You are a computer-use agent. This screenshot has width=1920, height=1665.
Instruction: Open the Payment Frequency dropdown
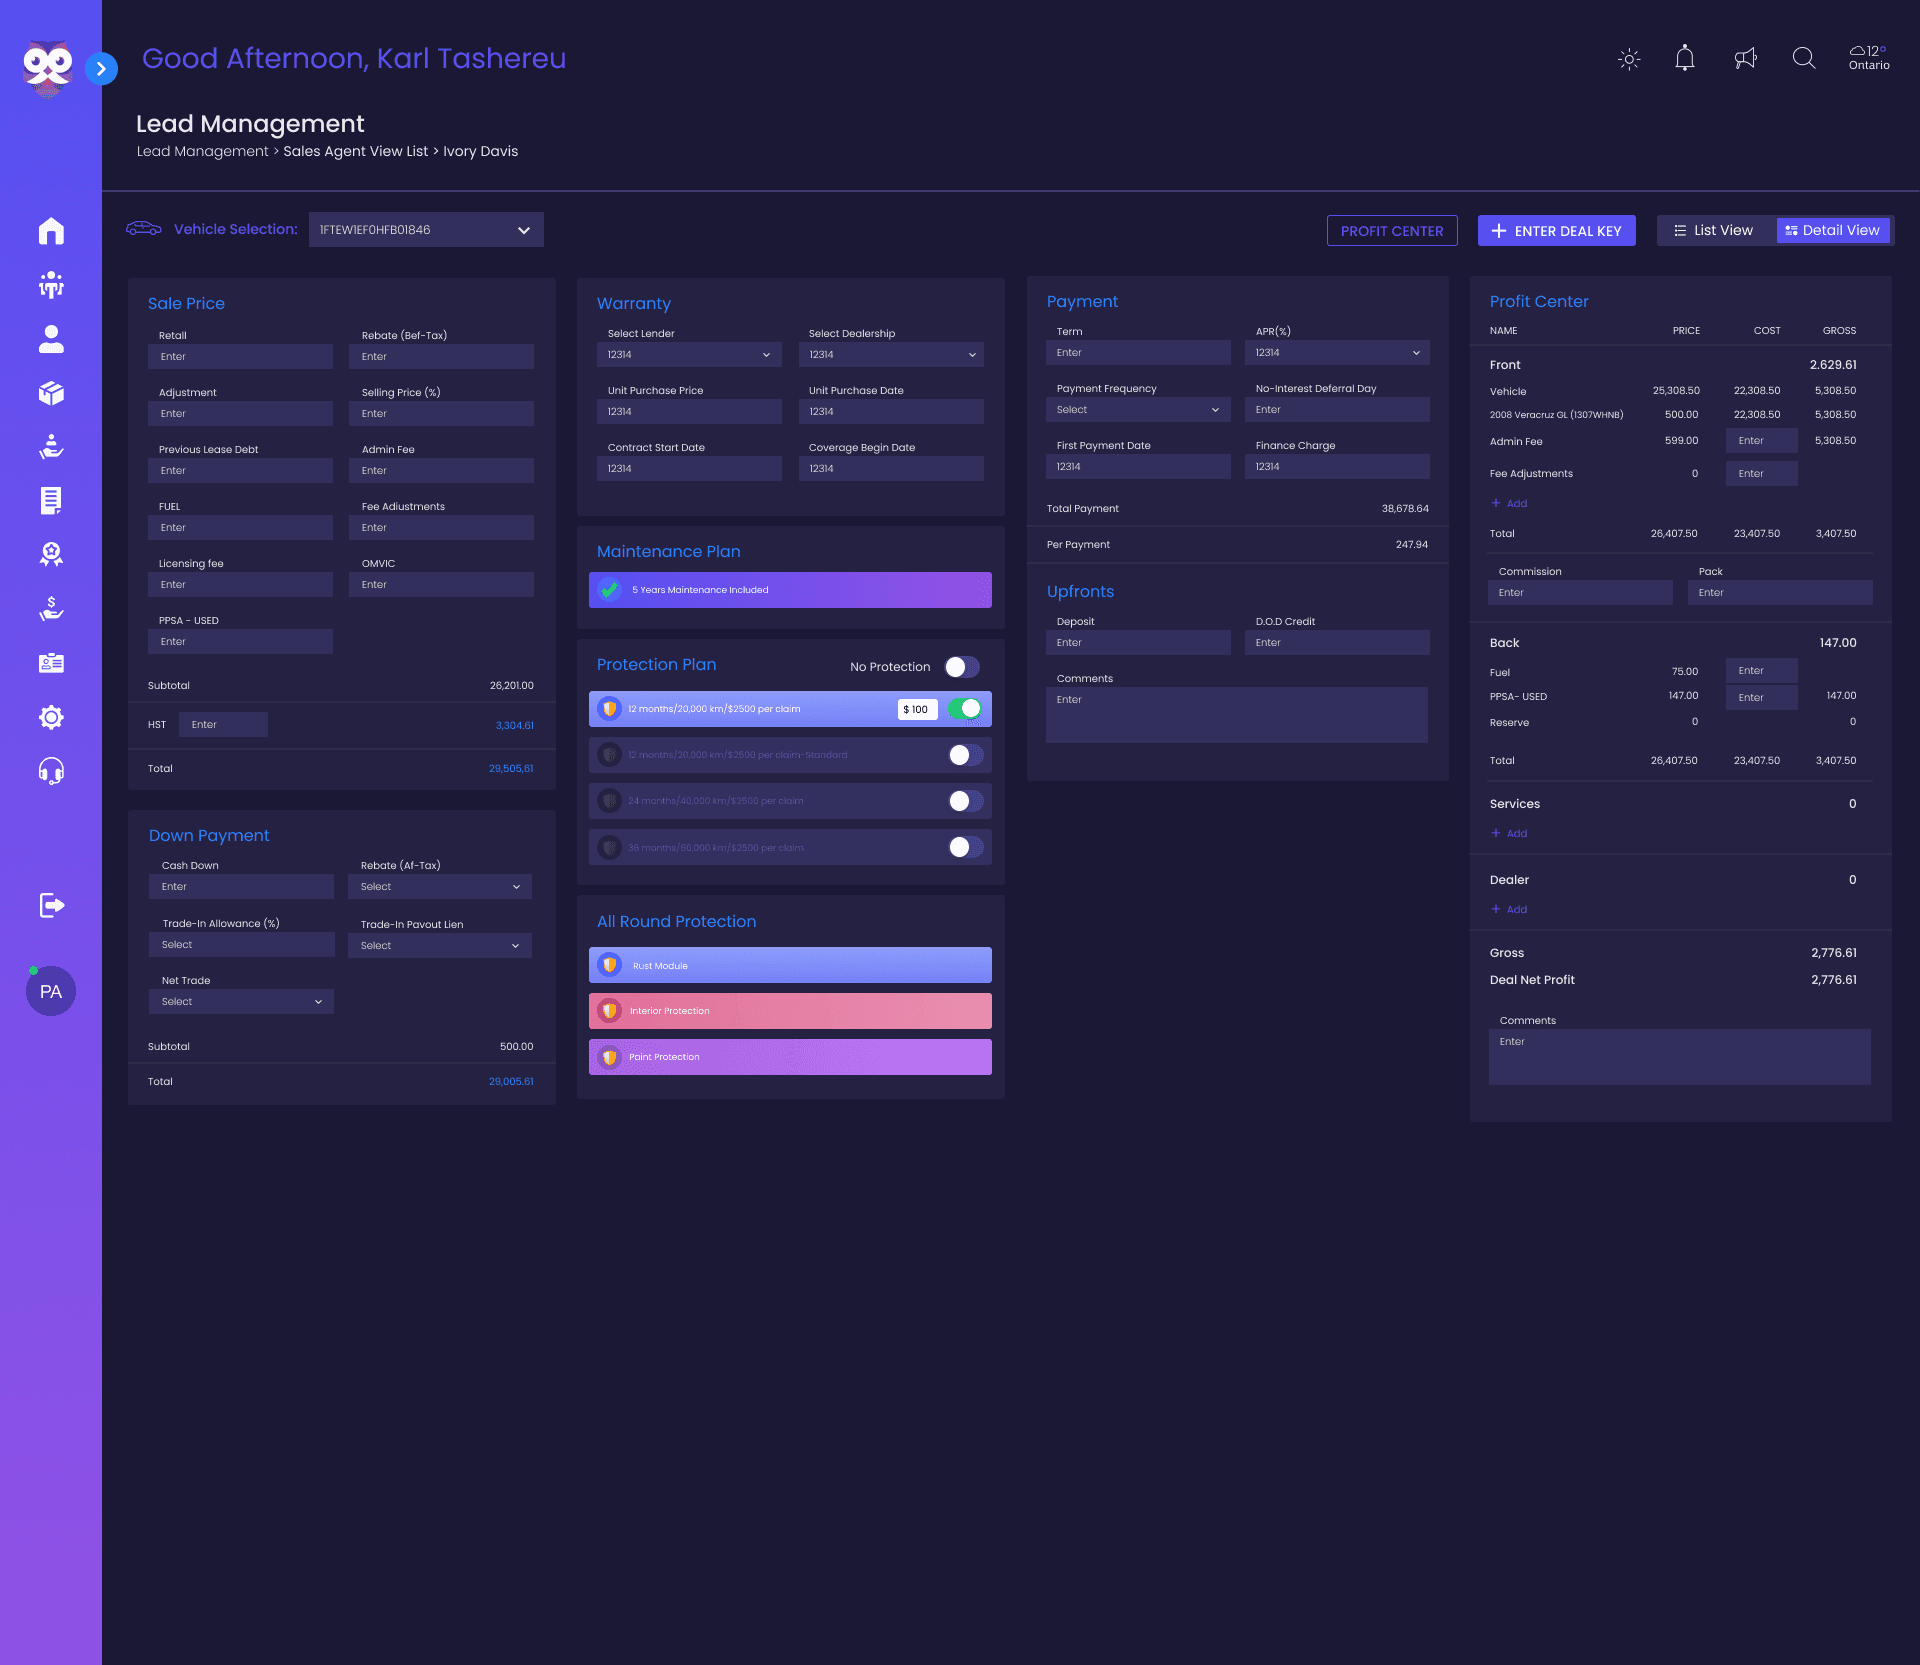1138,410
